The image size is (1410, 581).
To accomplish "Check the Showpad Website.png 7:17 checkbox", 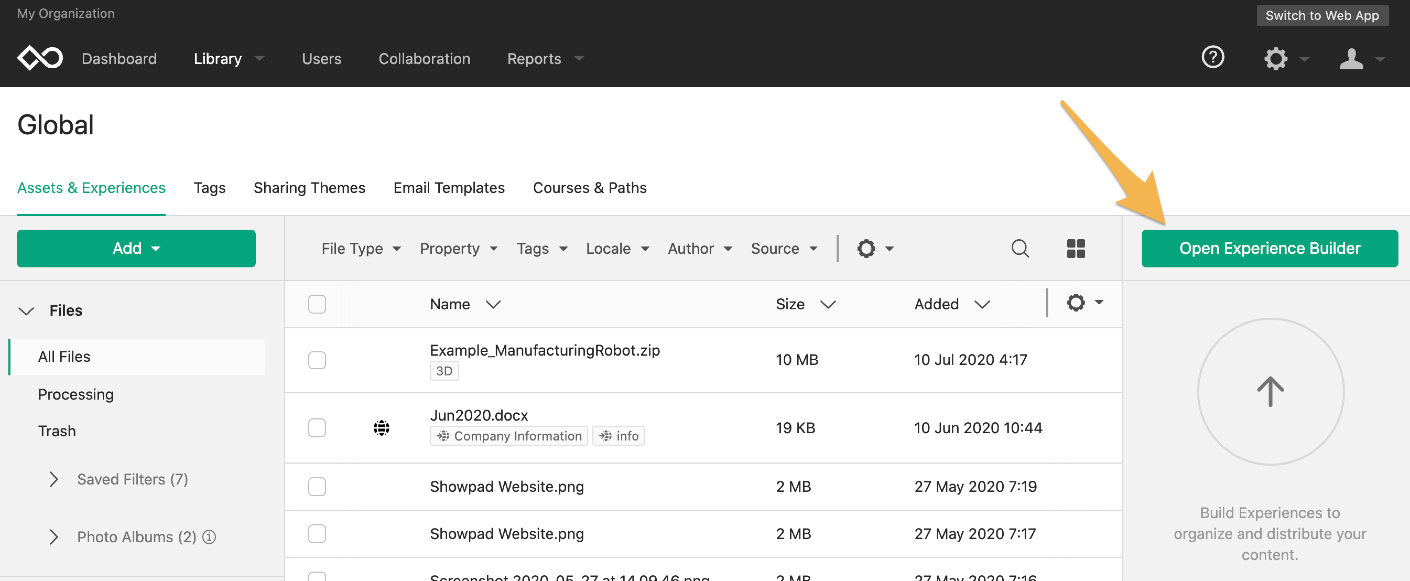I will click(x=317, y=534).
